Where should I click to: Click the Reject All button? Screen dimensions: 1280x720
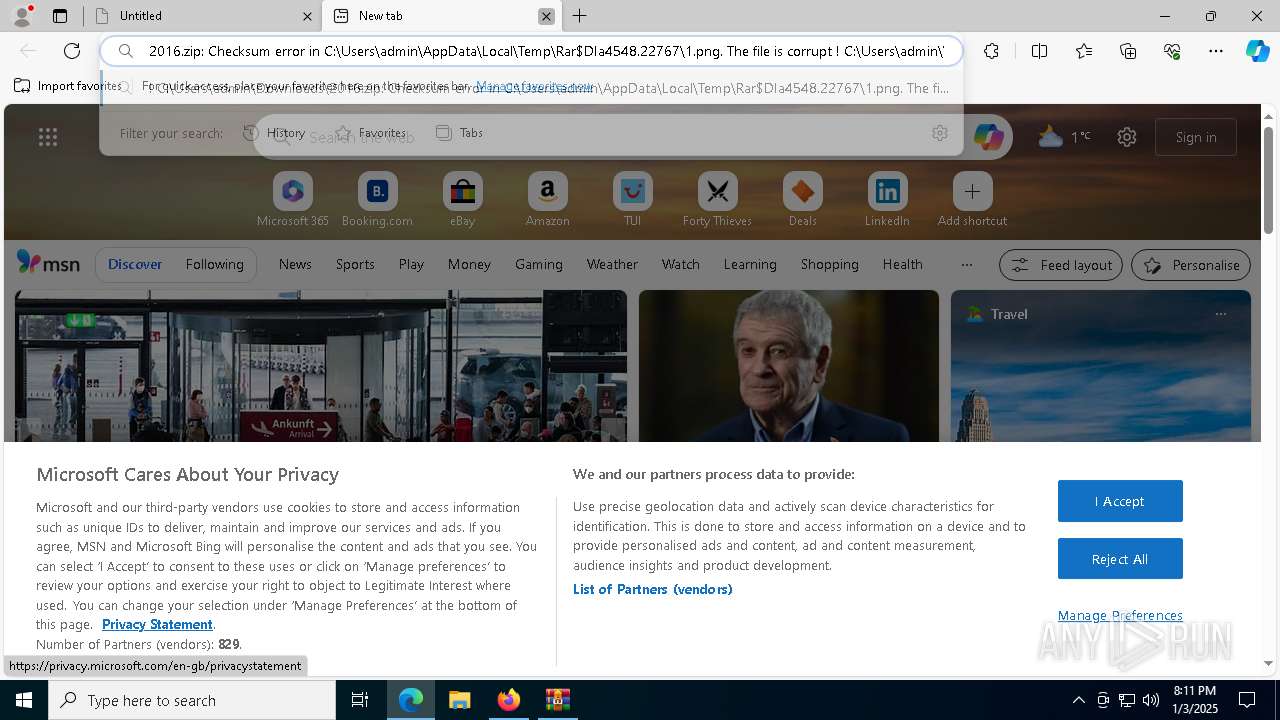pos(1120,559)
